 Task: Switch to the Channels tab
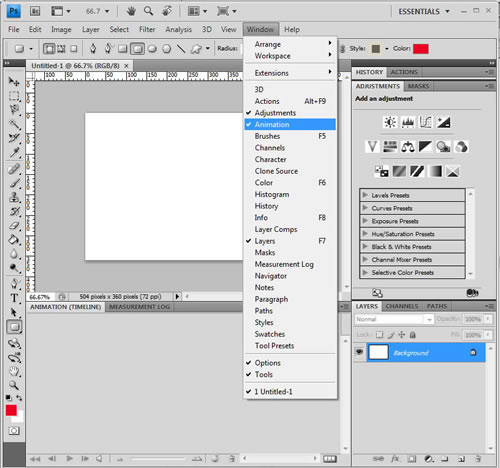402,306
